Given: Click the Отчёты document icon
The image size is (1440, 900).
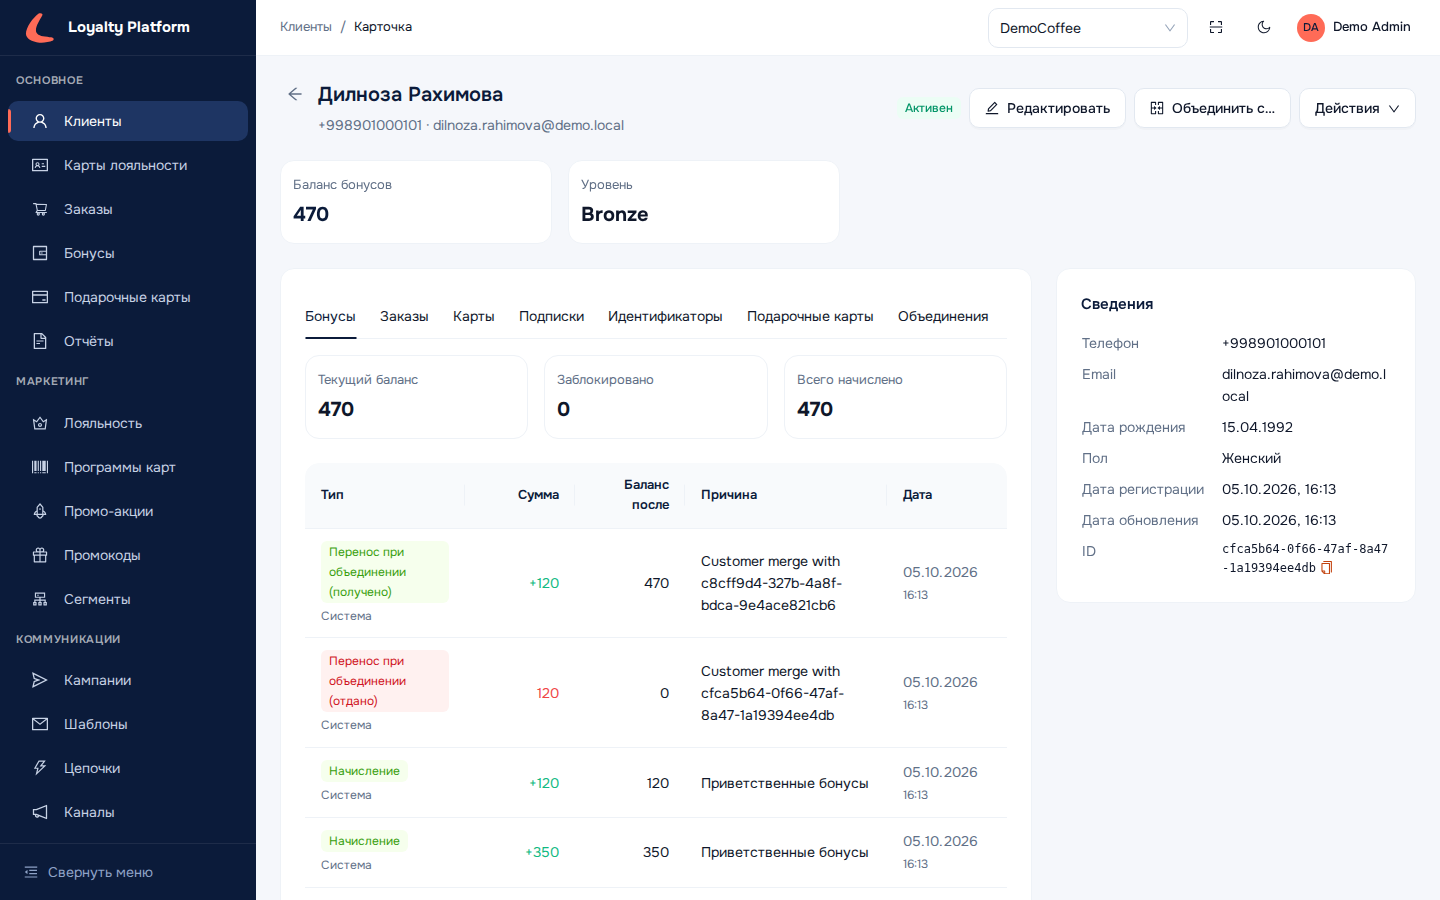Looking at the screenshot, I should pyautogui.click(x=40, y=341).
